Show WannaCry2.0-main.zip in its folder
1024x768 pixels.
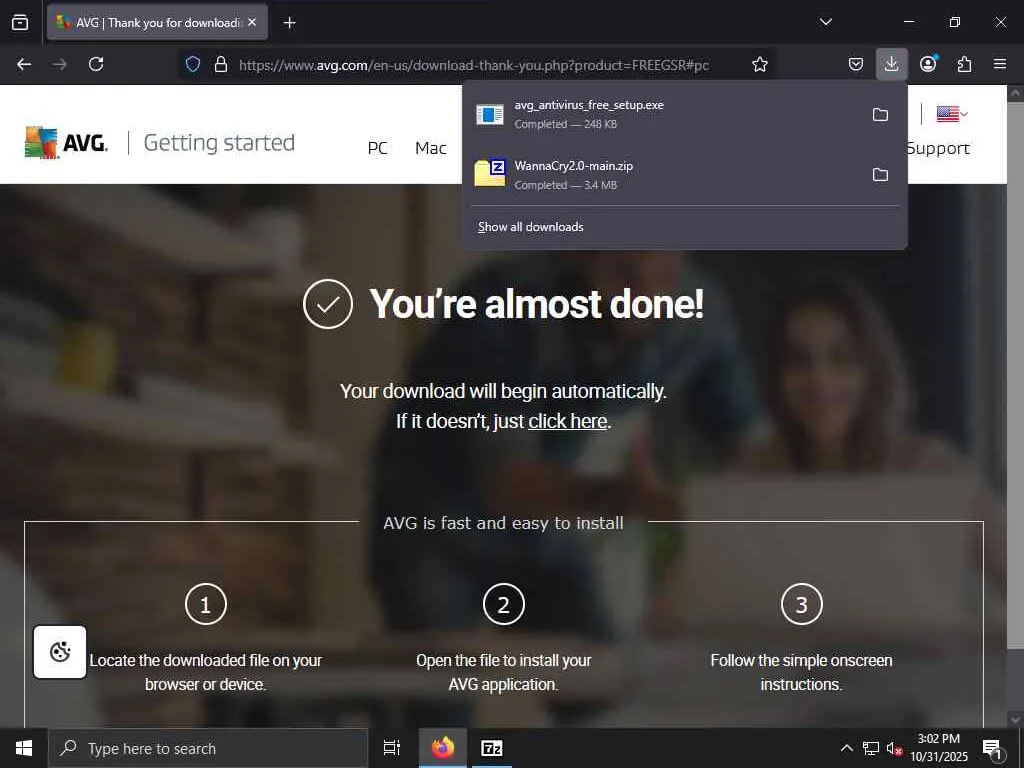[880, 174]
